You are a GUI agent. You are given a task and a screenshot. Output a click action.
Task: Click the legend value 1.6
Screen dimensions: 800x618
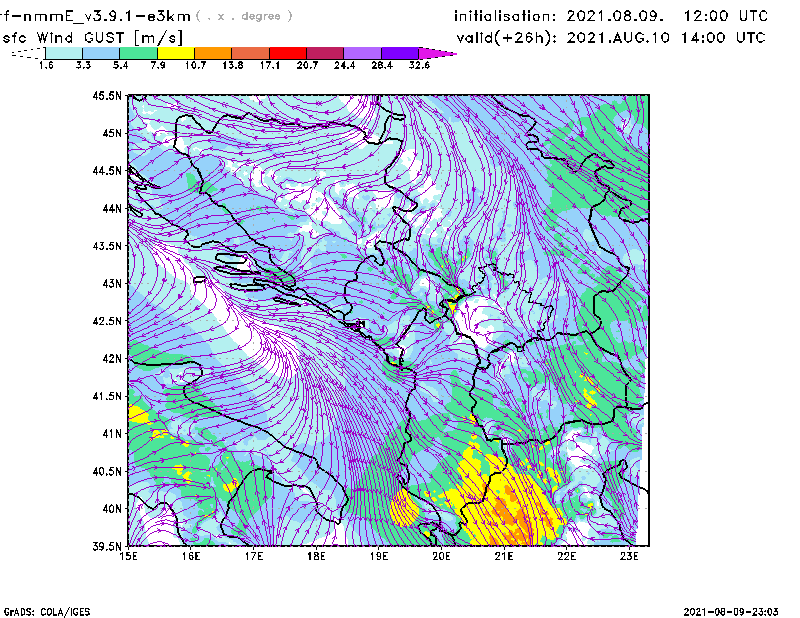pos(46,65)
